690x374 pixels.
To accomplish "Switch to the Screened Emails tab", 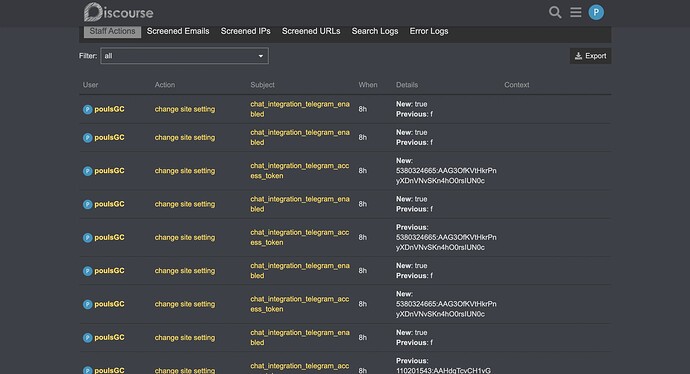I will point(178,31).
